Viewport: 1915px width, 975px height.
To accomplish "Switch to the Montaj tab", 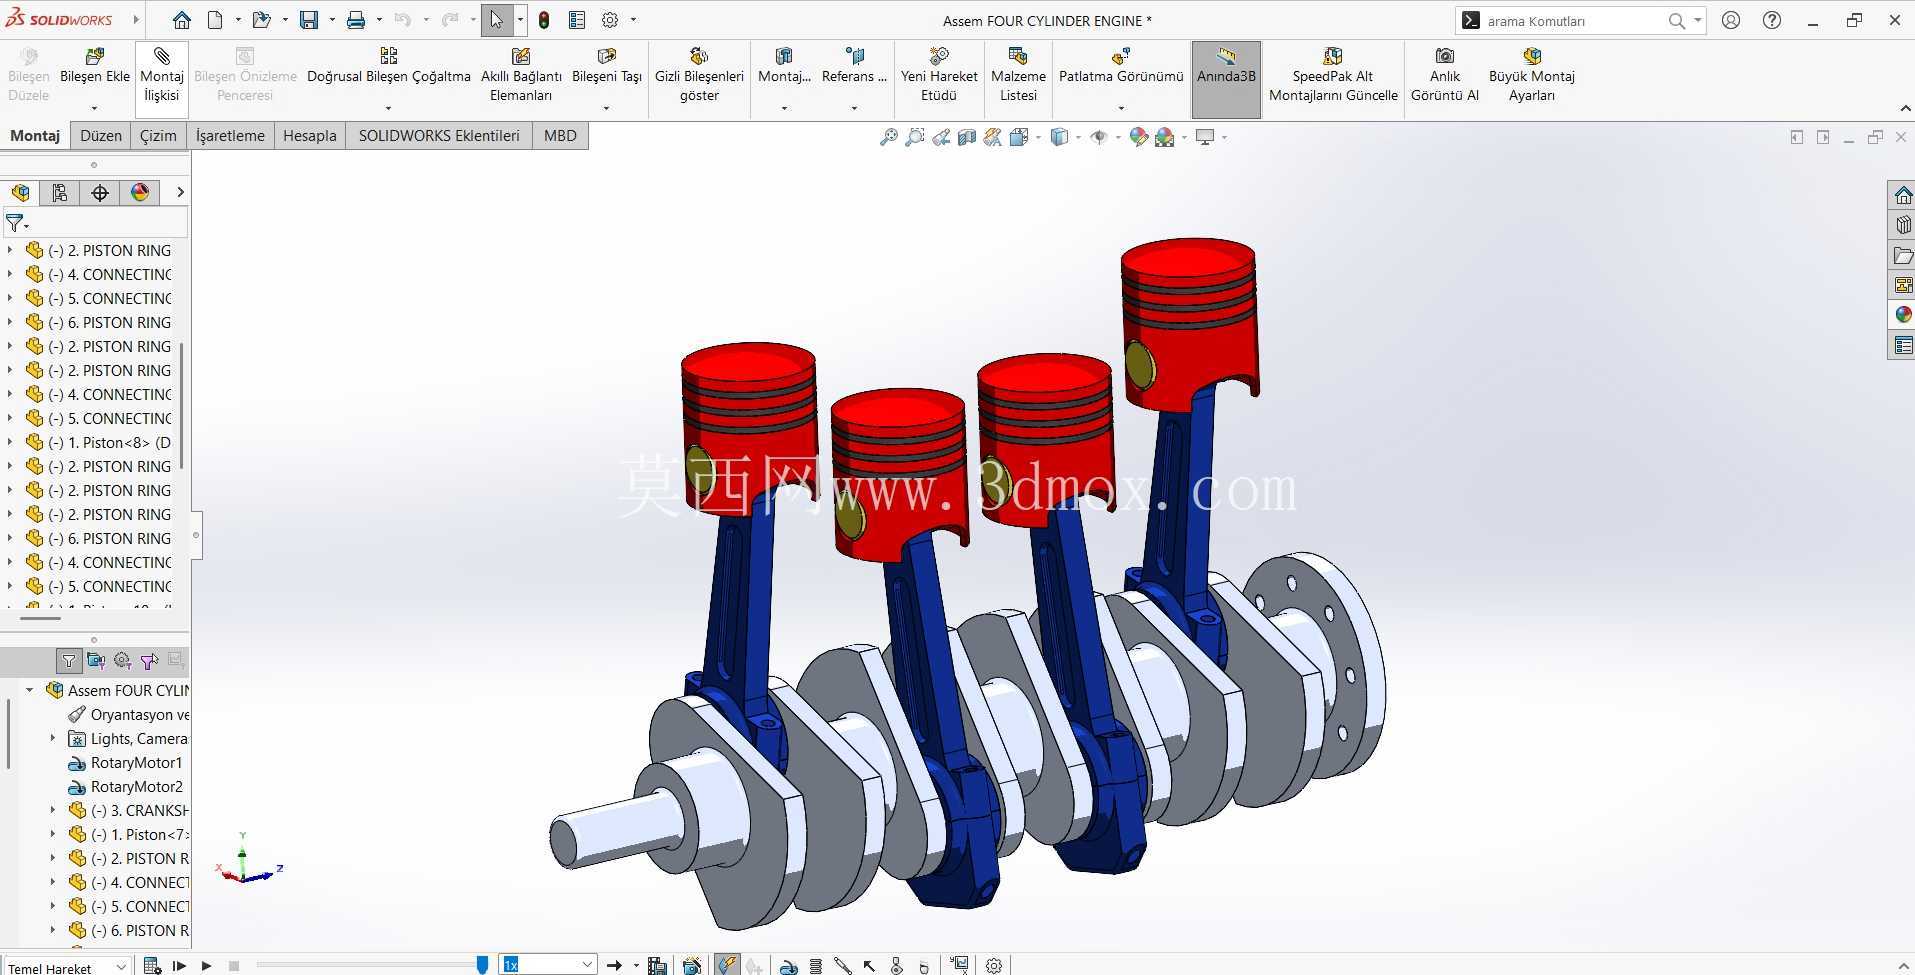I will [35, 136].
